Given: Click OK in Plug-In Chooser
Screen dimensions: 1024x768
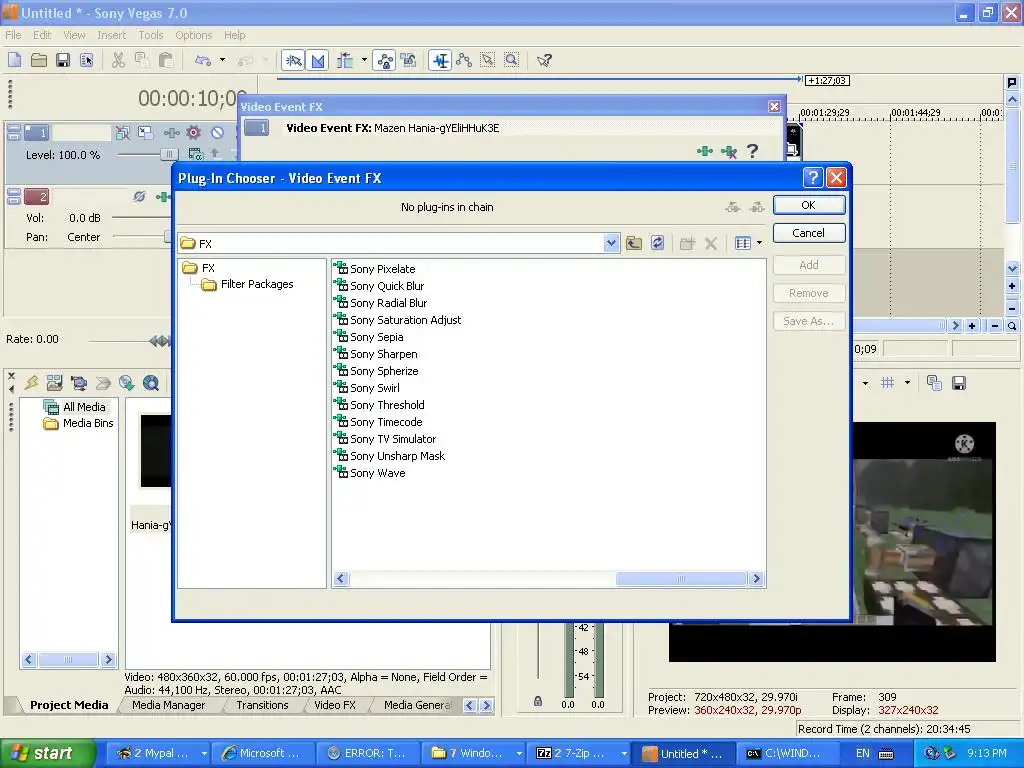Looking at the screenshot, I should tap(808, 205).
